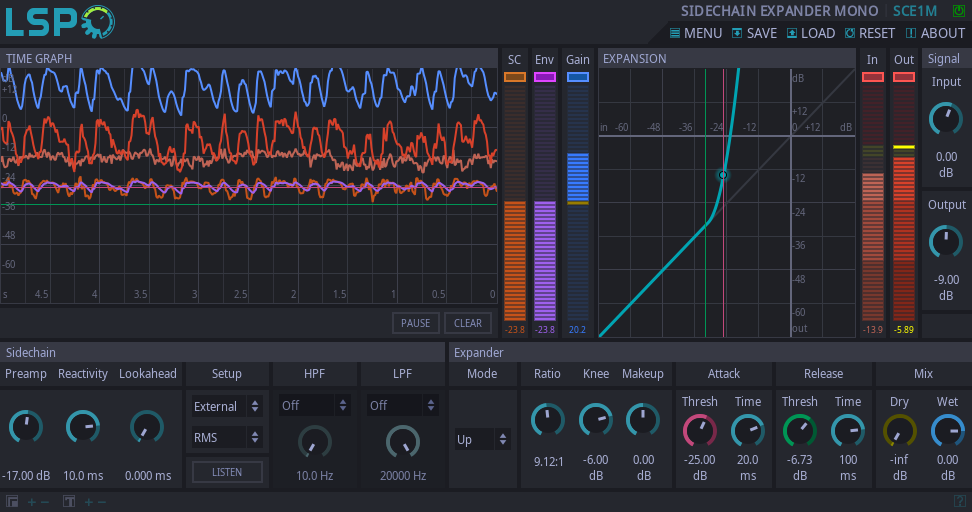
Task: Click the Reactivity knob
Action: (x=83, y=426)
